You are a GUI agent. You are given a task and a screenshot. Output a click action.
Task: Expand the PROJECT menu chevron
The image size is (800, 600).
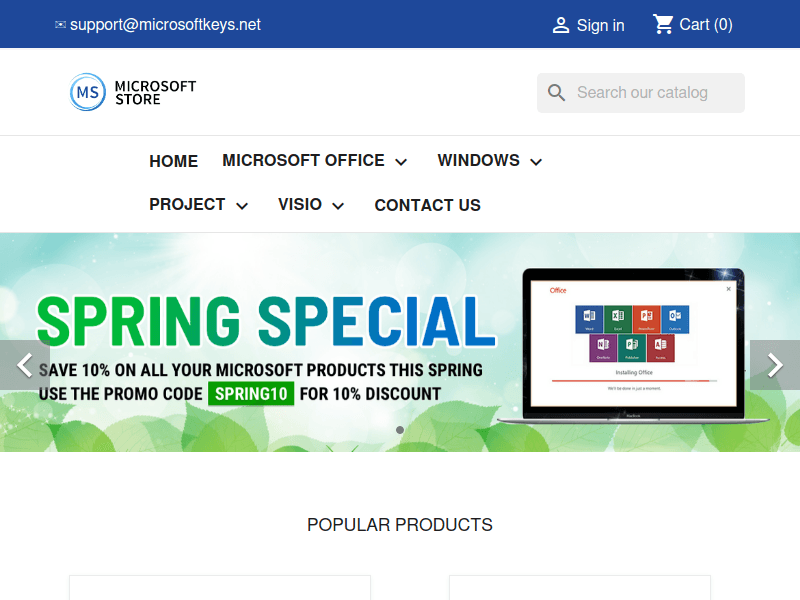[242, 205]
